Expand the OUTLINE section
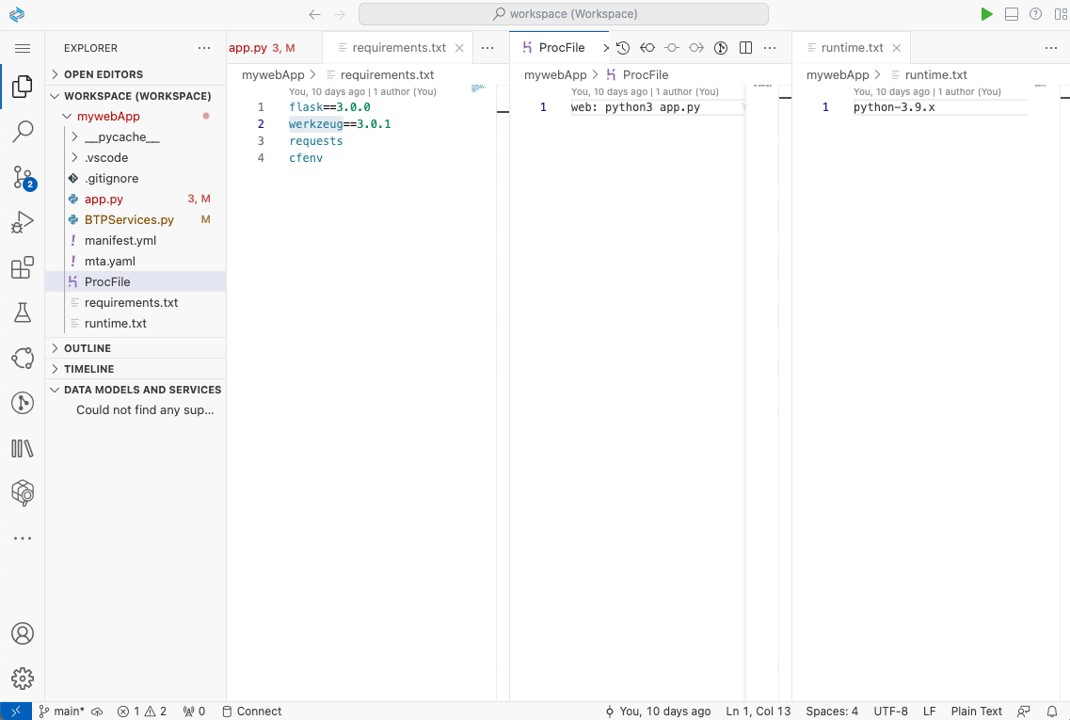 click(87, 348)
